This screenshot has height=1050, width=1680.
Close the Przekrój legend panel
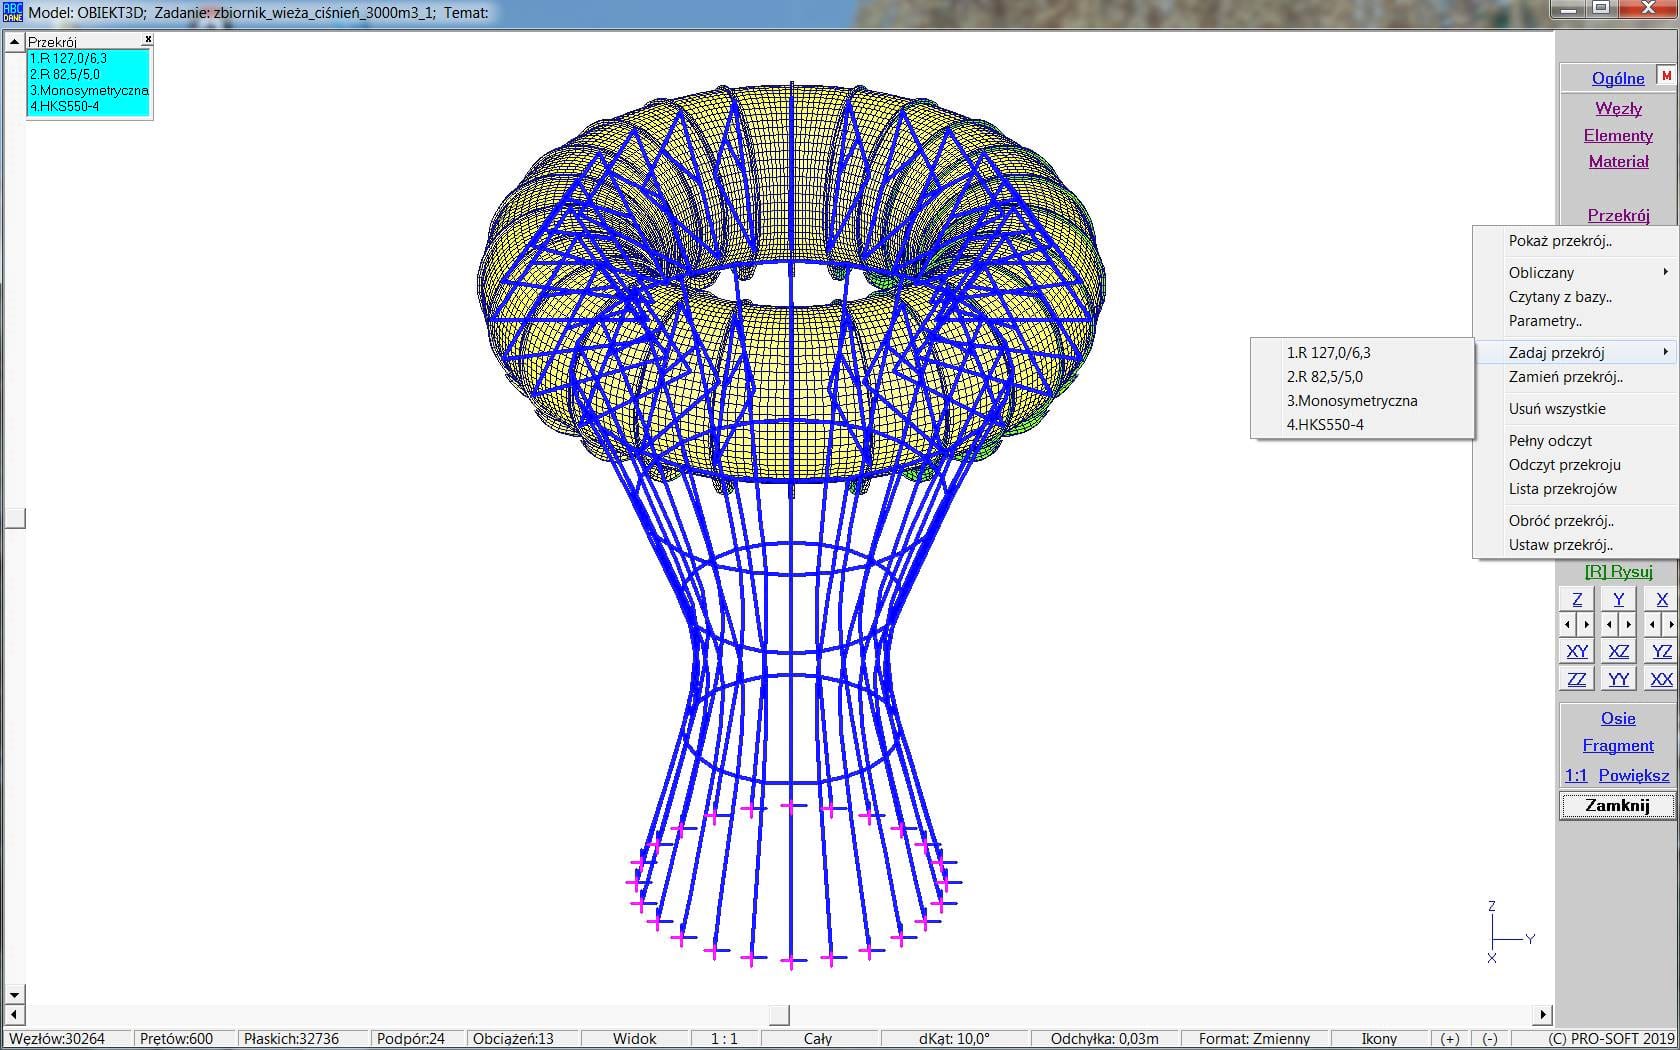pyautogui.click(x=148, y=40)
